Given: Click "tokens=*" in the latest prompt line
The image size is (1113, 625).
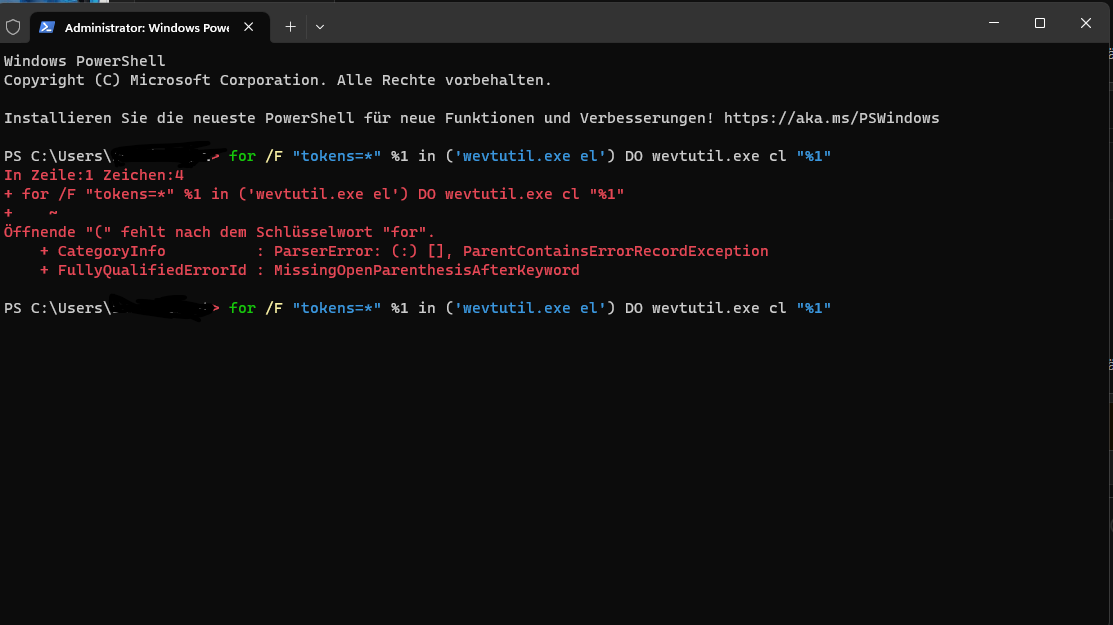Looking at the screenshot, I should click(x=336, y=308).
